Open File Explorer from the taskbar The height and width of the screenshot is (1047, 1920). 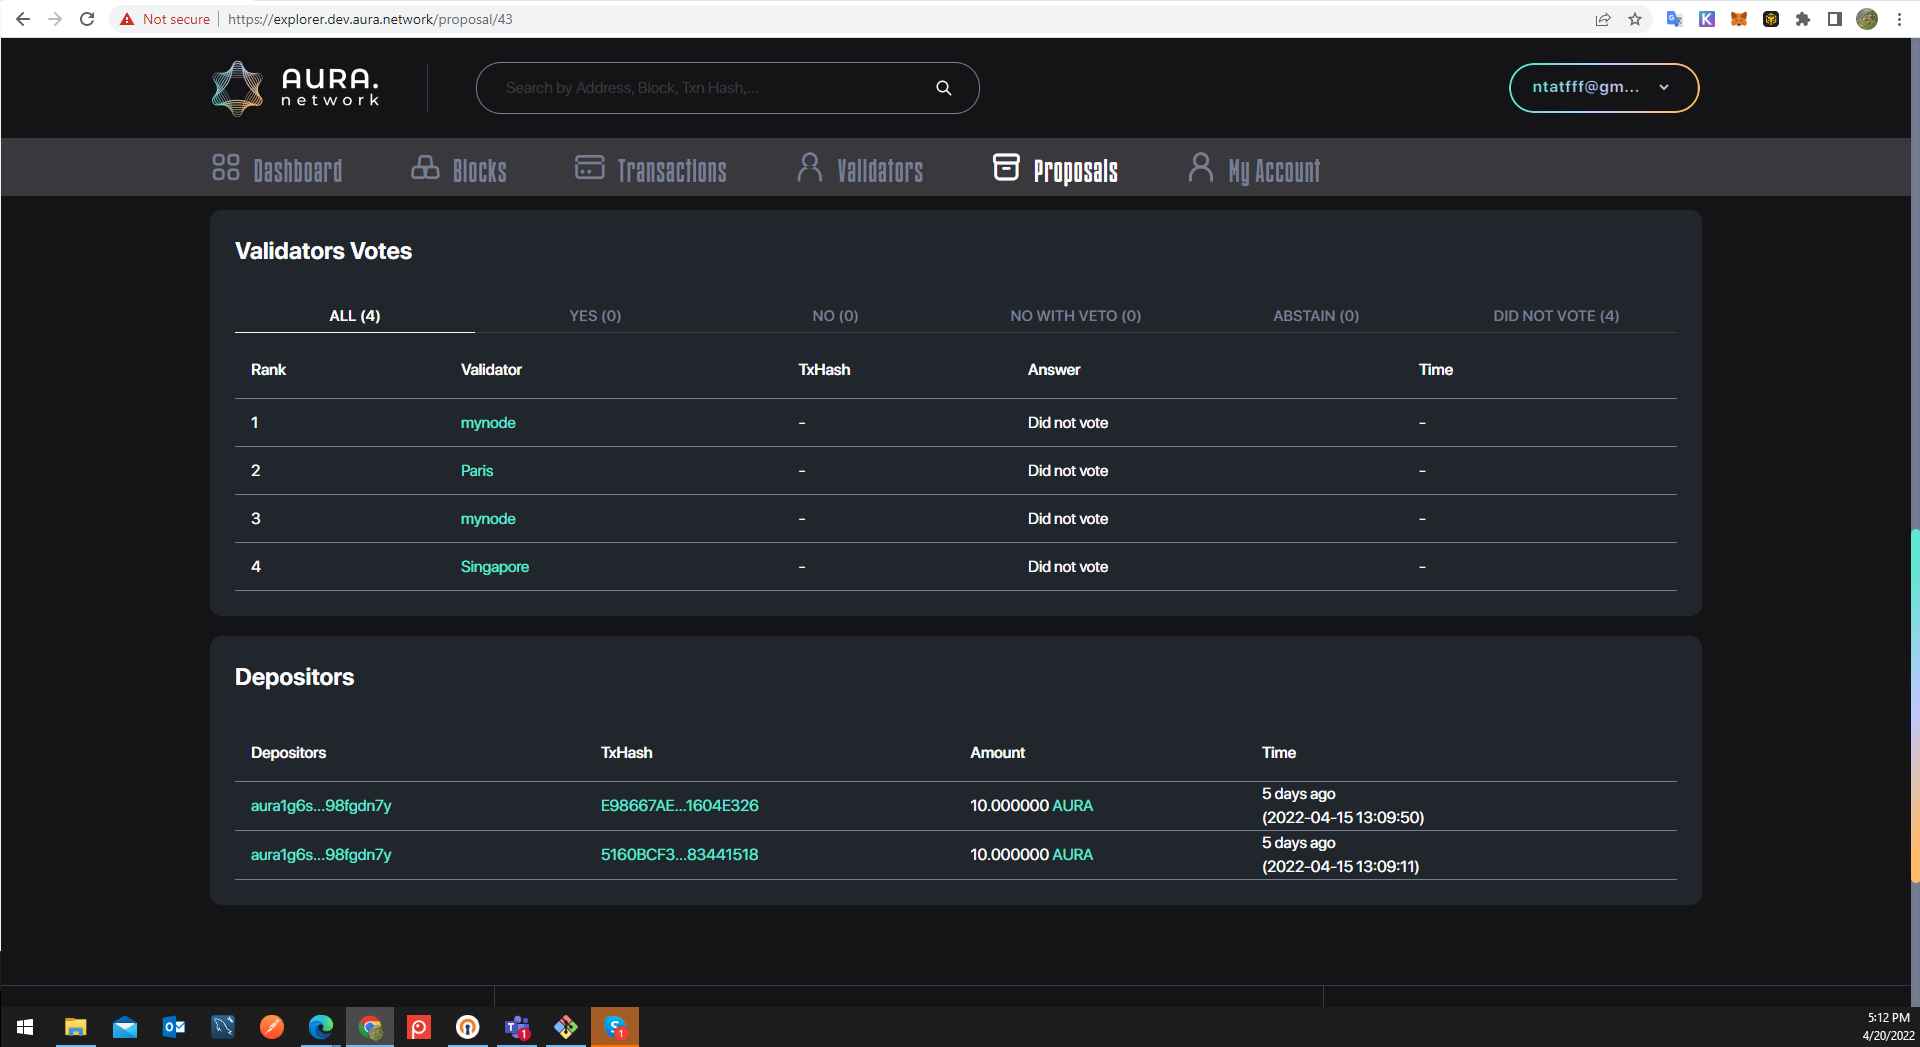click(76, 1027)
